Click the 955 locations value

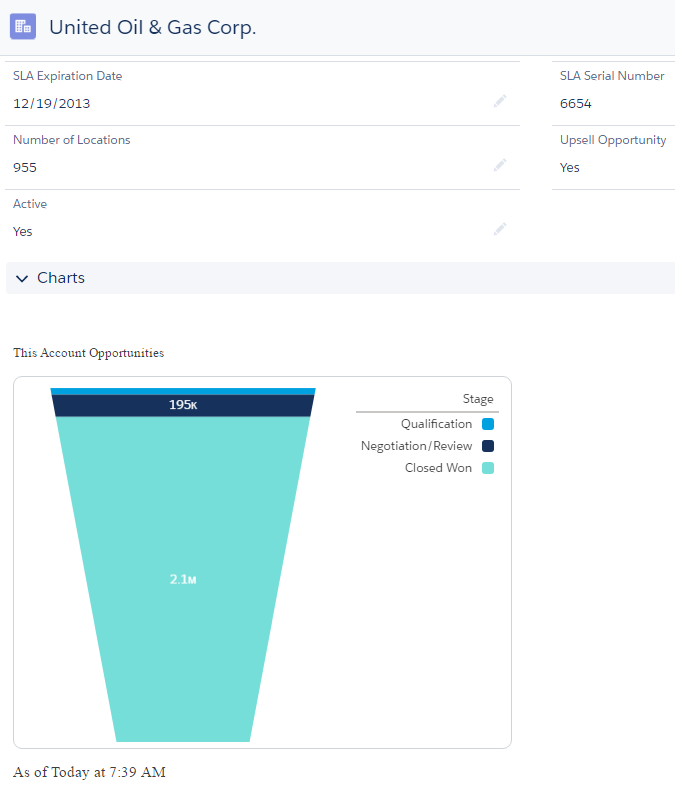click(25, 168)
